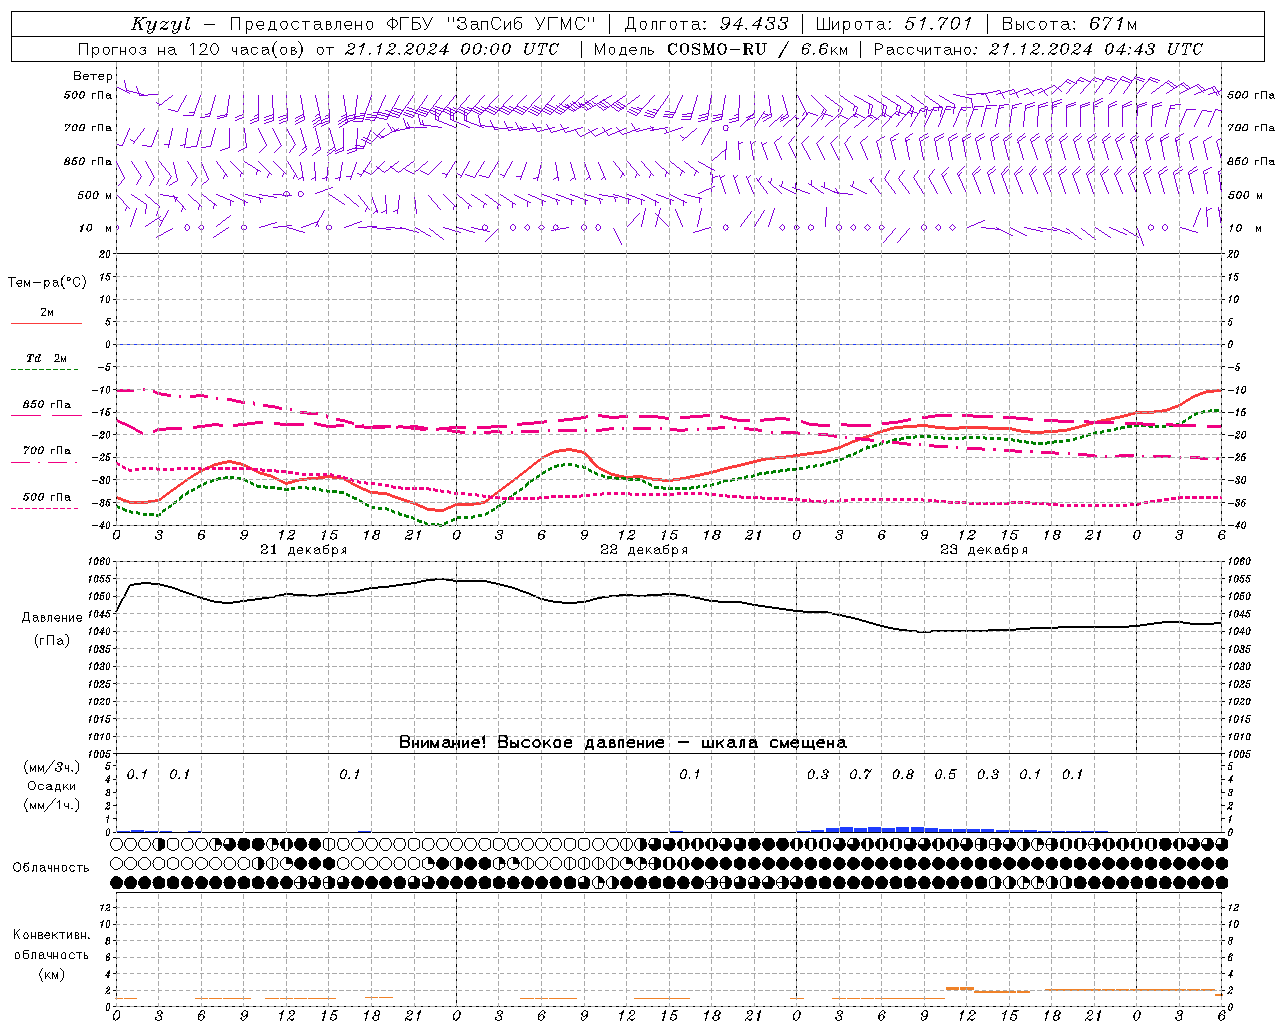
Task: Click the "Тем-ра(°C)" temperature panel label
Action: [47, 283]
